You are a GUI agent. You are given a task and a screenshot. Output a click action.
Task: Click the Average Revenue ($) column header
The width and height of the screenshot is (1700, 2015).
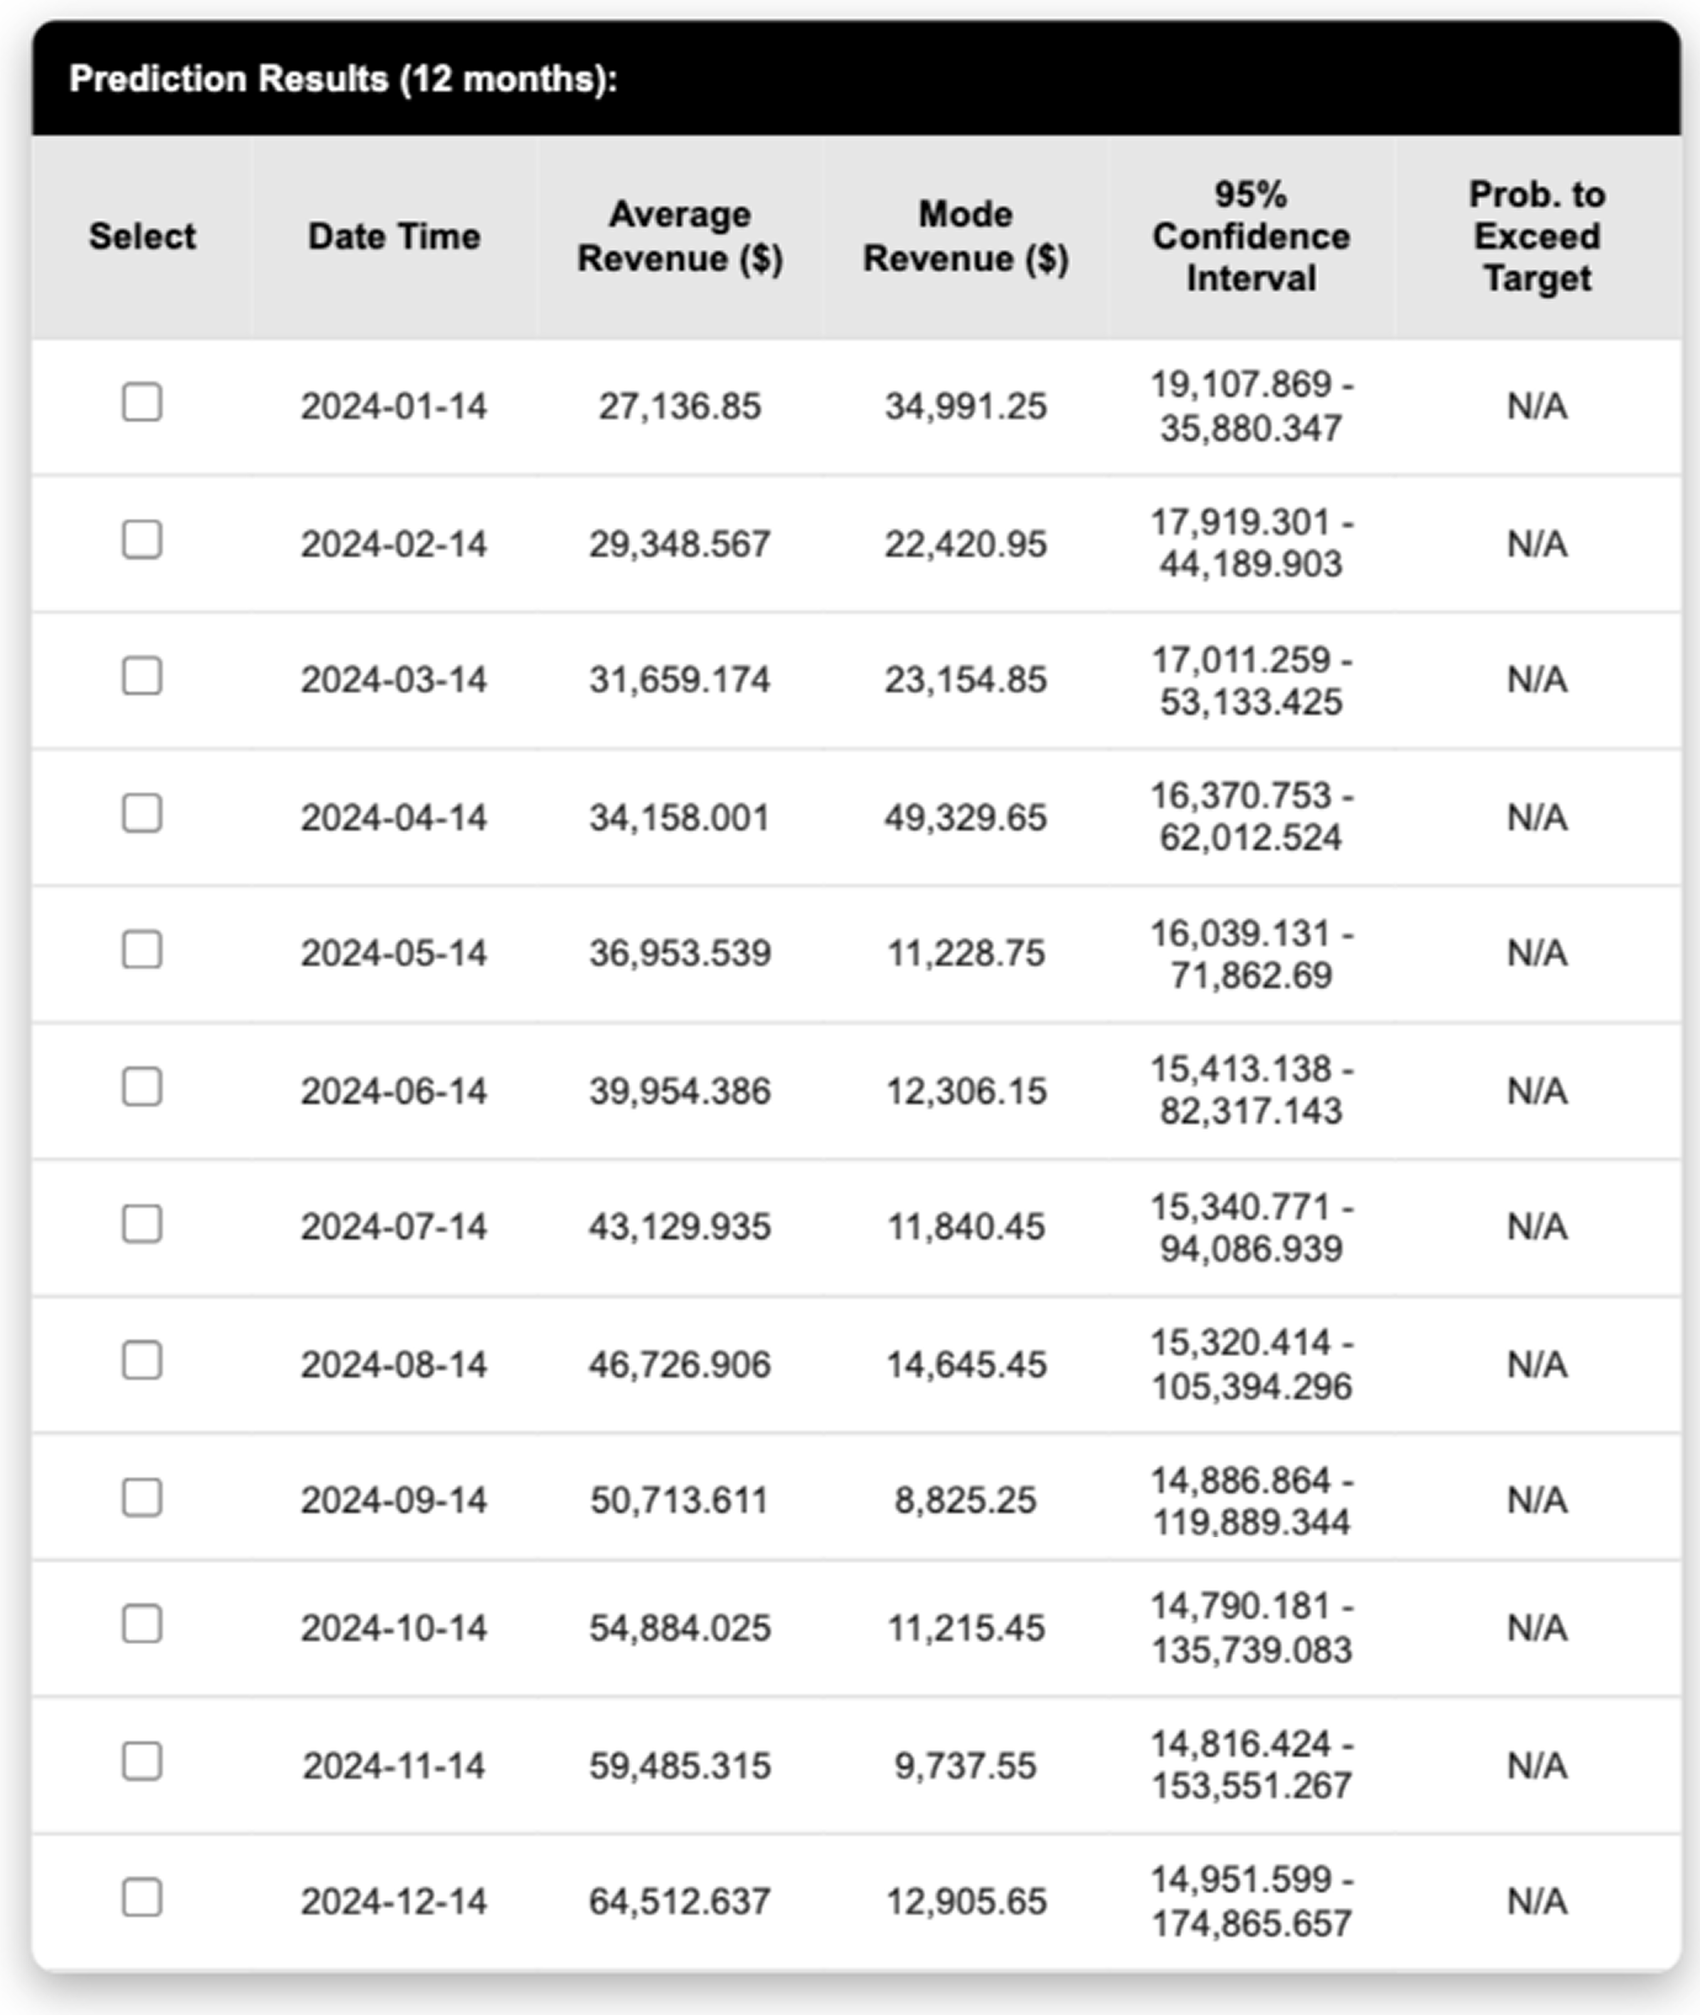click(x=680, y=237)
